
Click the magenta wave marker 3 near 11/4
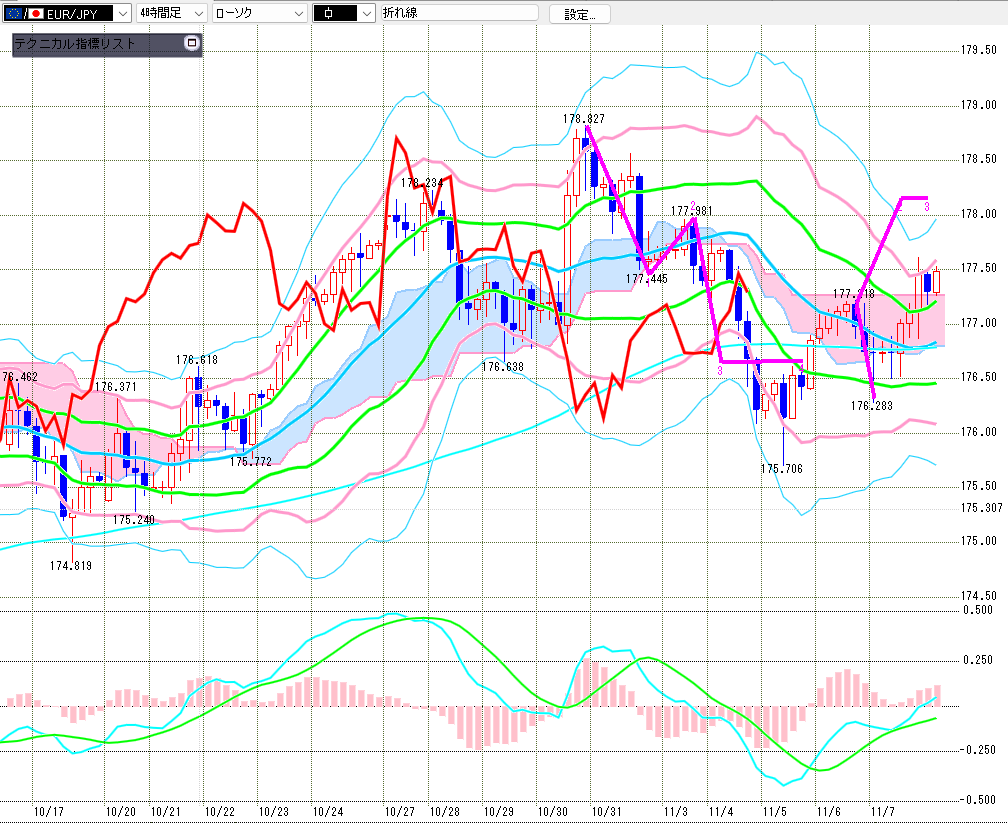(x=719, y=370)
